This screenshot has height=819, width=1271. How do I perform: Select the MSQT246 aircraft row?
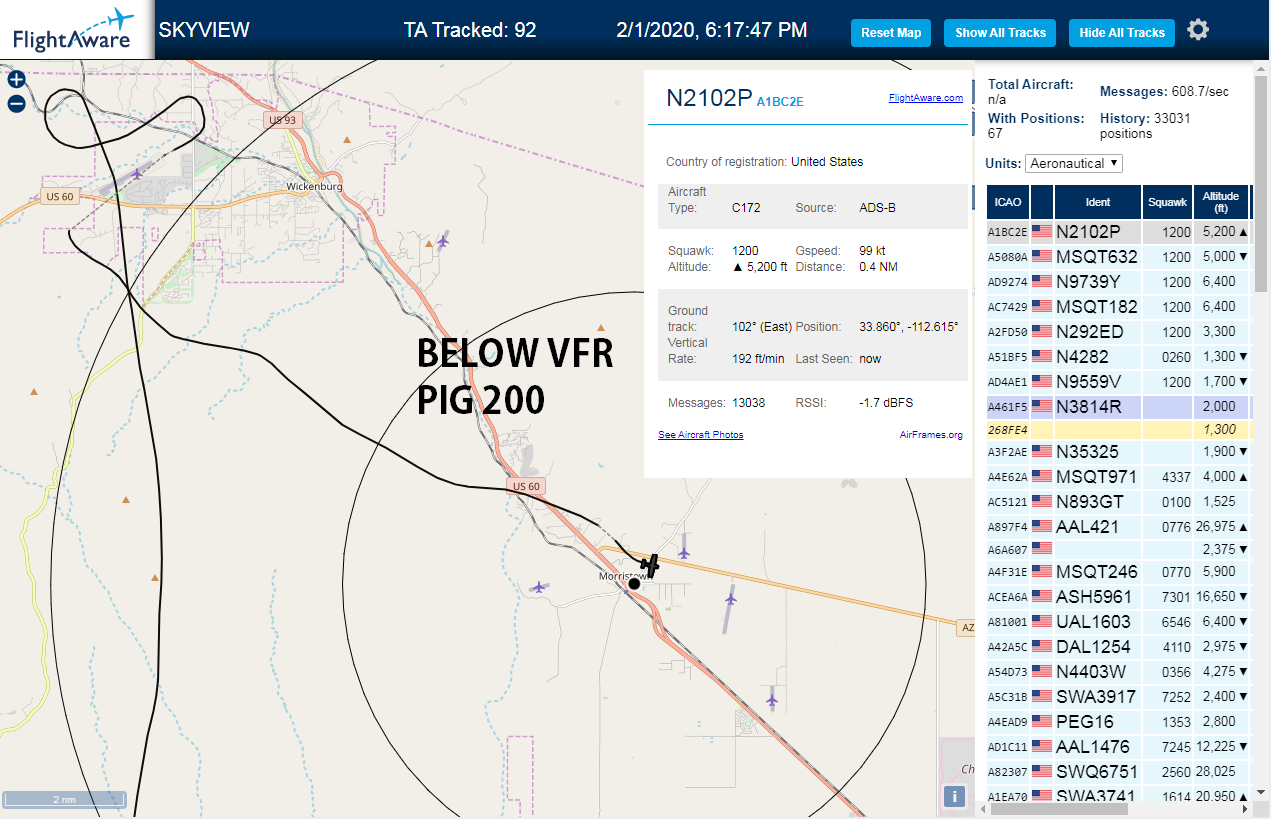point(1118,571)
